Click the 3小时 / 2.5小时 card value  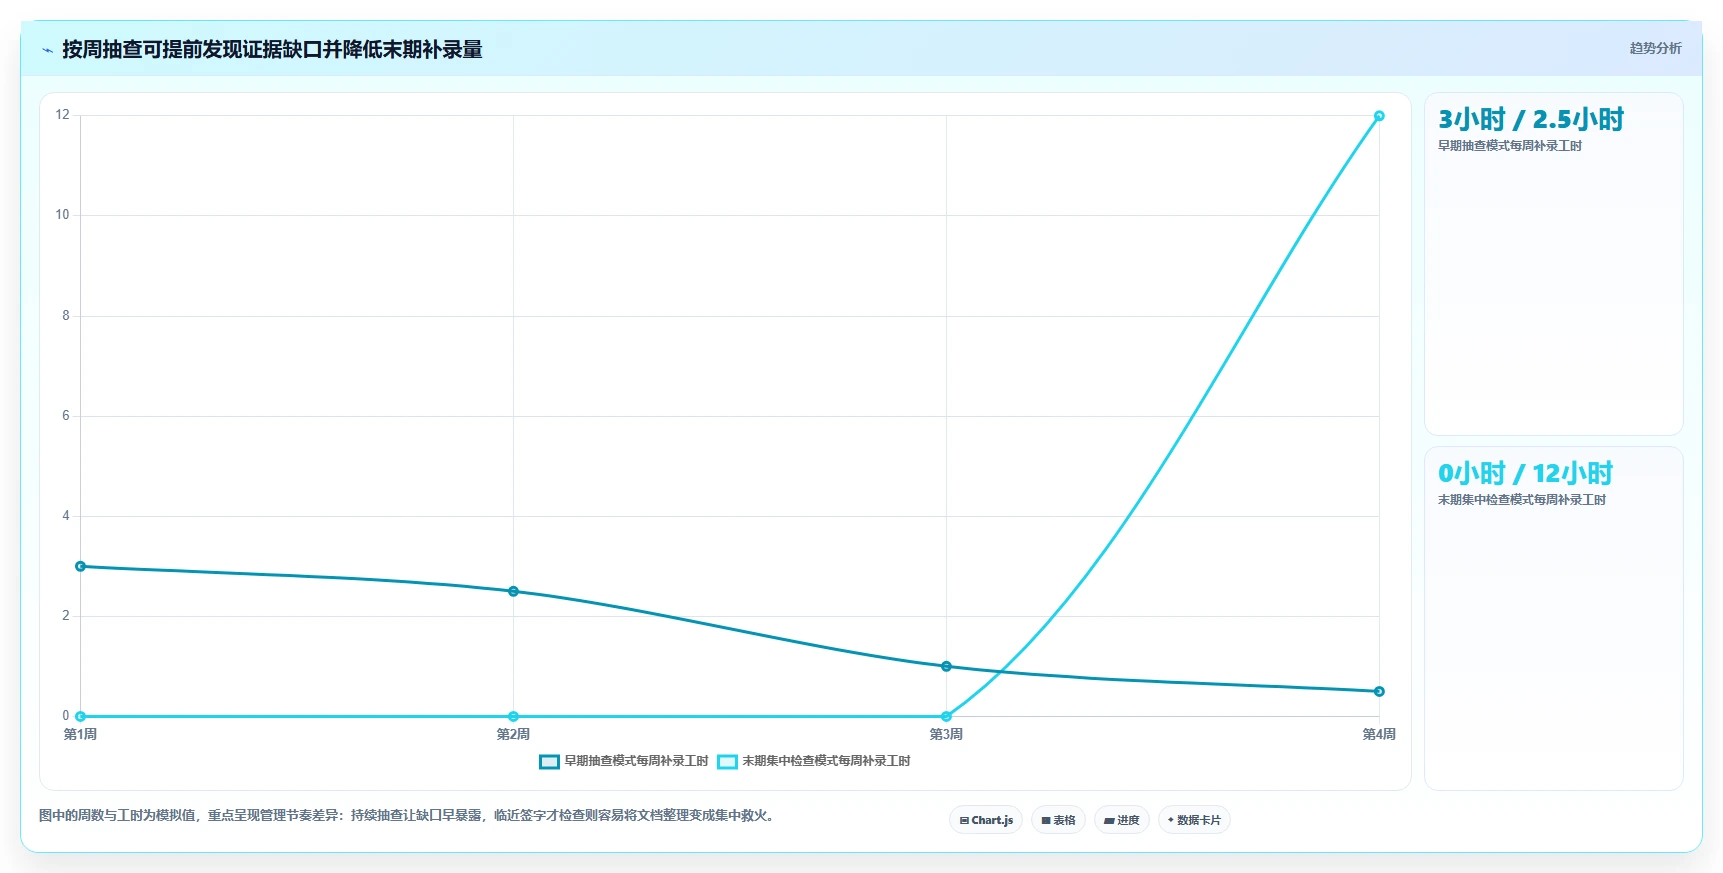(x=1531, y=120)
